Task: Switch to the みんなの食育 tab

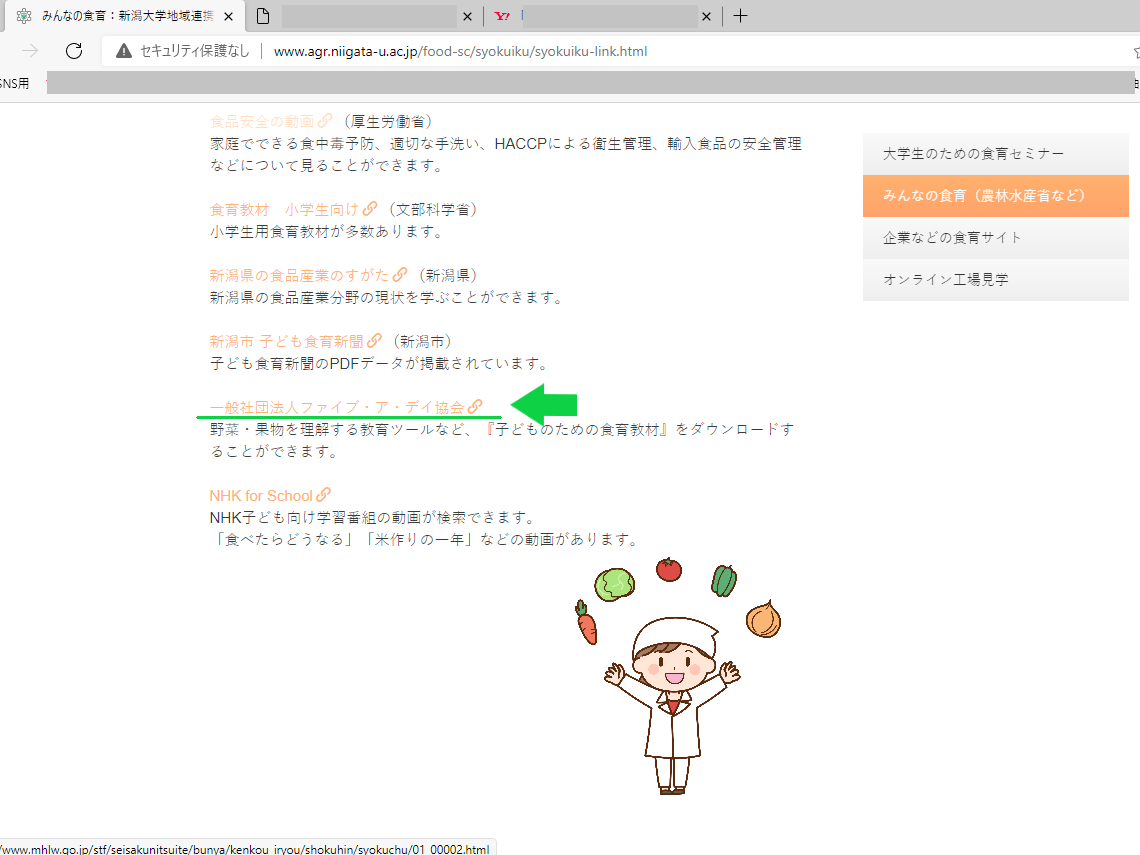Action: [x=125, y=16]
